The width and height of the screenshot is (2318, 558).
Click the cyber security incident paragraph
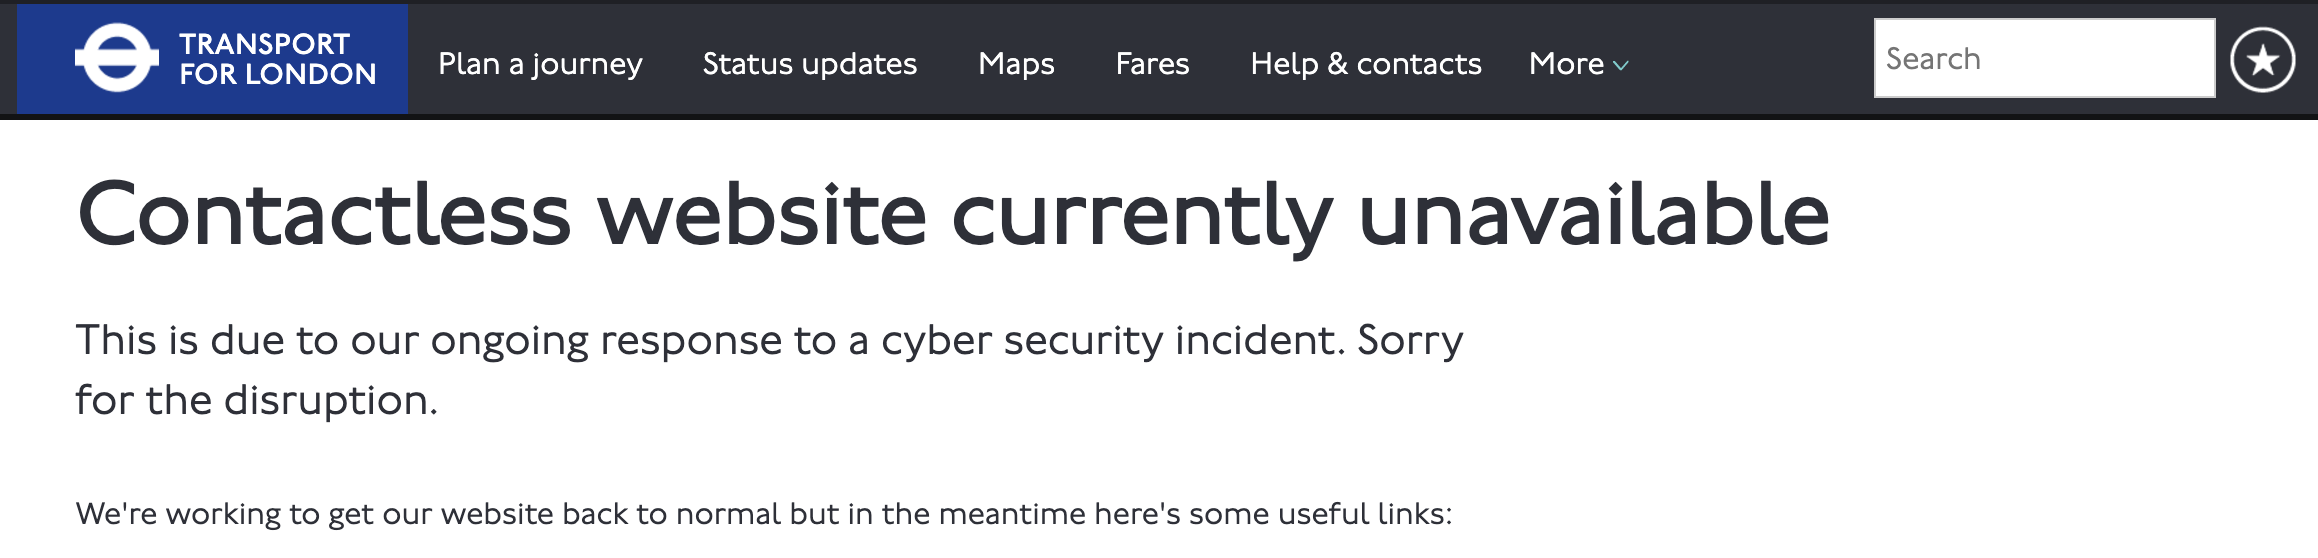(x=769, y=370)
